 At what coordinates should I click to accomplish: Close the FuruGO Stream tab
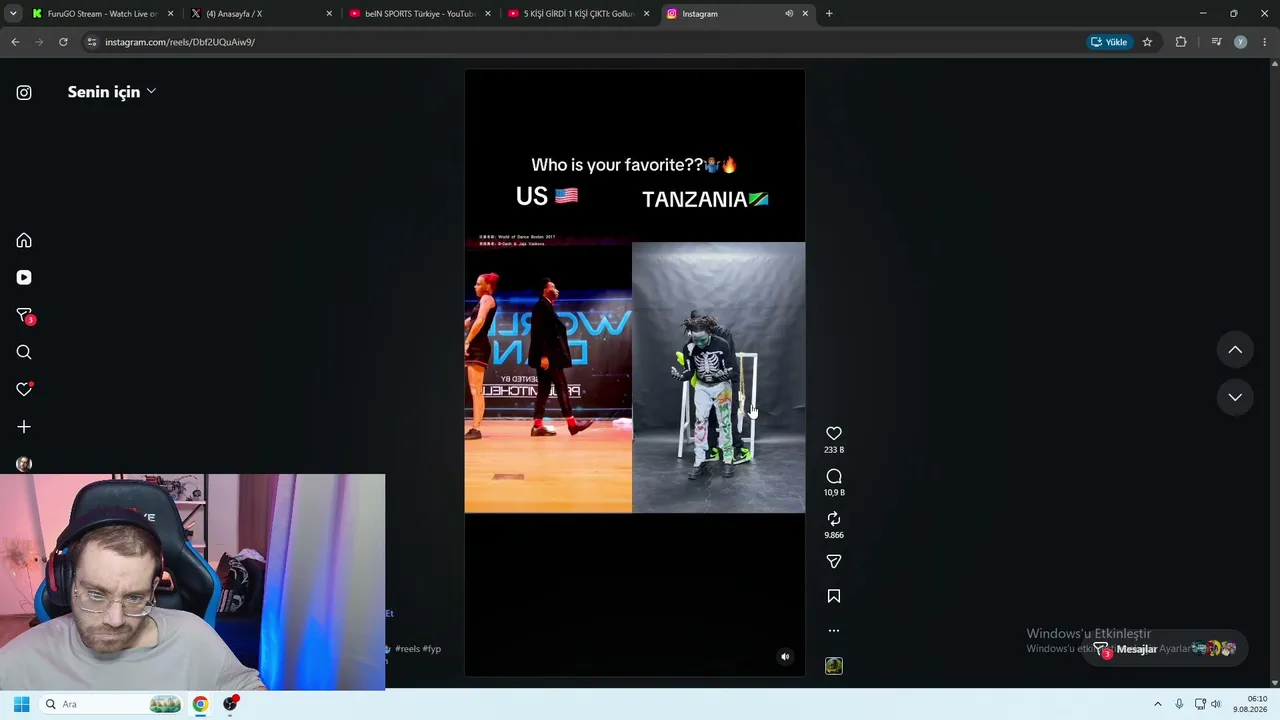coord(171,14)
